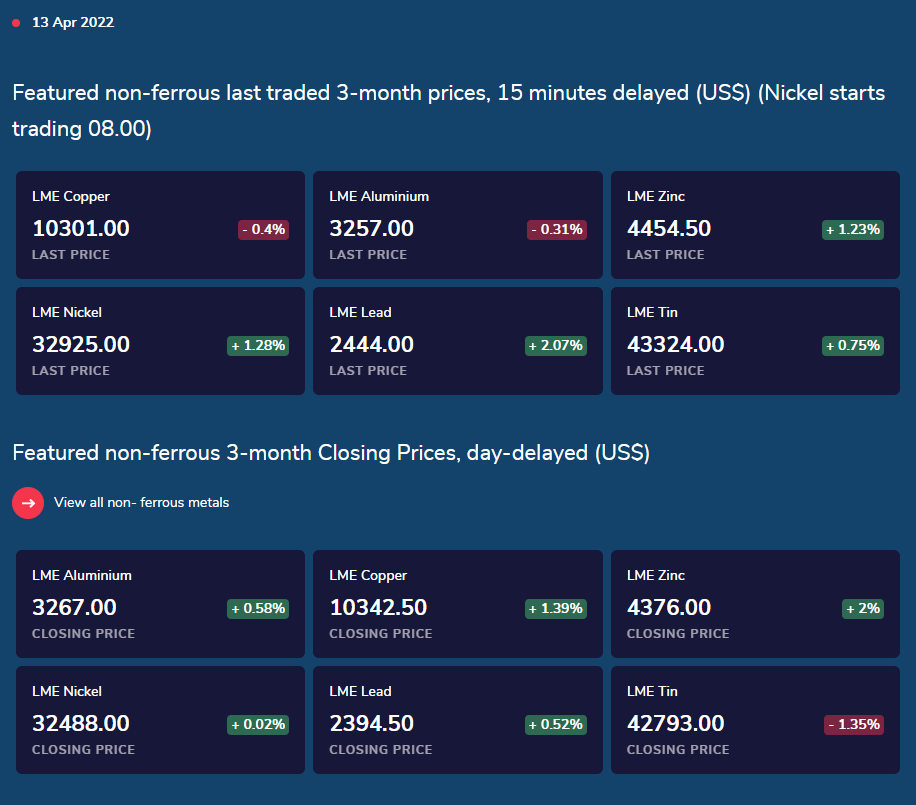The image size is (916, 805).
Task: Click the last traded 3-month prices heading
Action: (449, 110)
